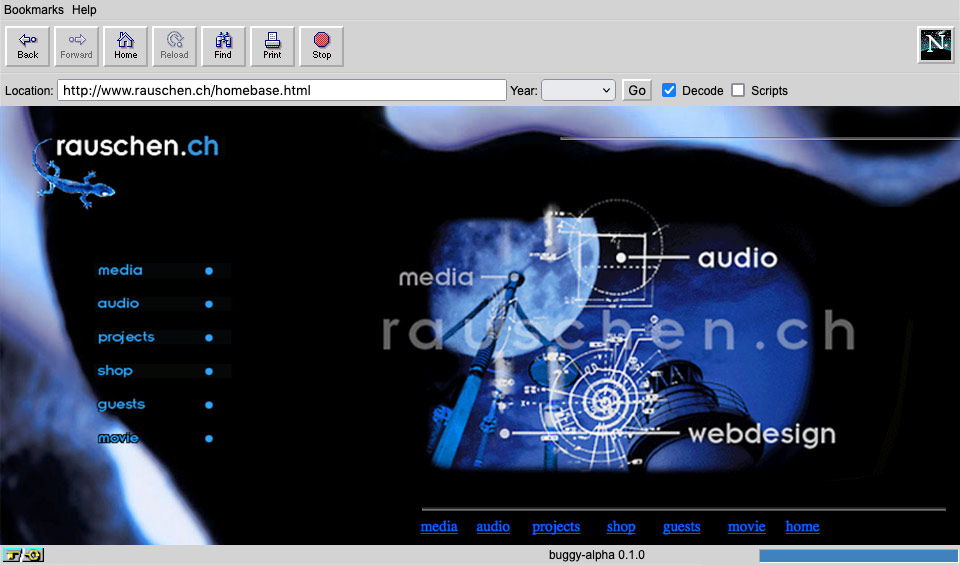Click the blue loading progress bar

coord(859,555)
